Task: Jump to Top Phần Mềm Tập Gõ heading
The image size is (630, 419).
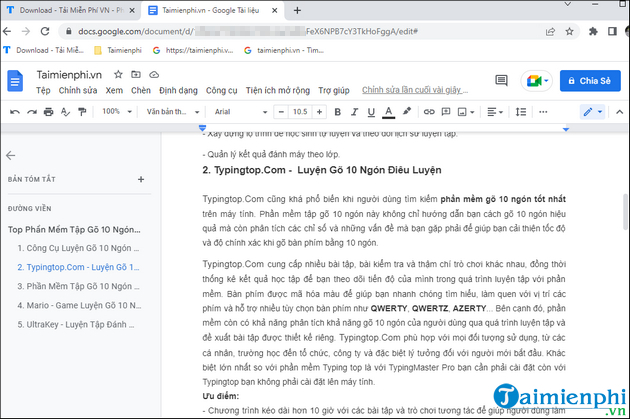Action: click(74, 229)
